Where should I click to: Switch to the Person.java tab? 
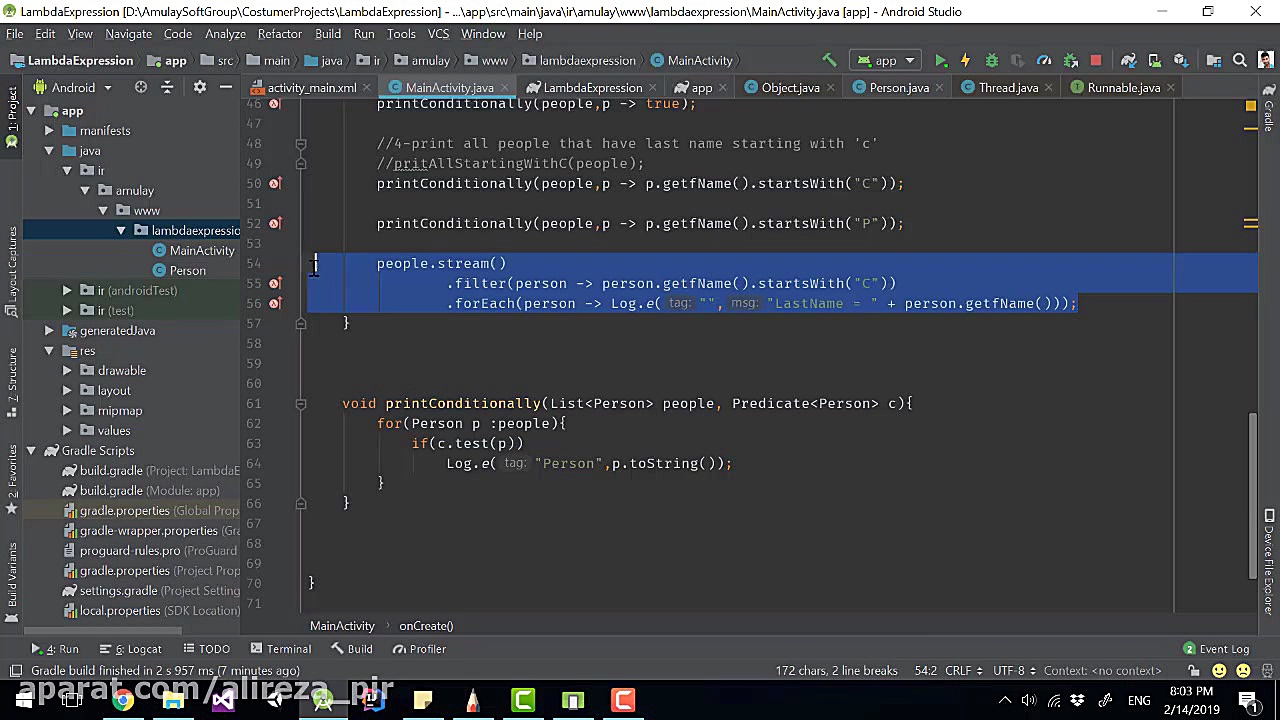coord(899,87)
